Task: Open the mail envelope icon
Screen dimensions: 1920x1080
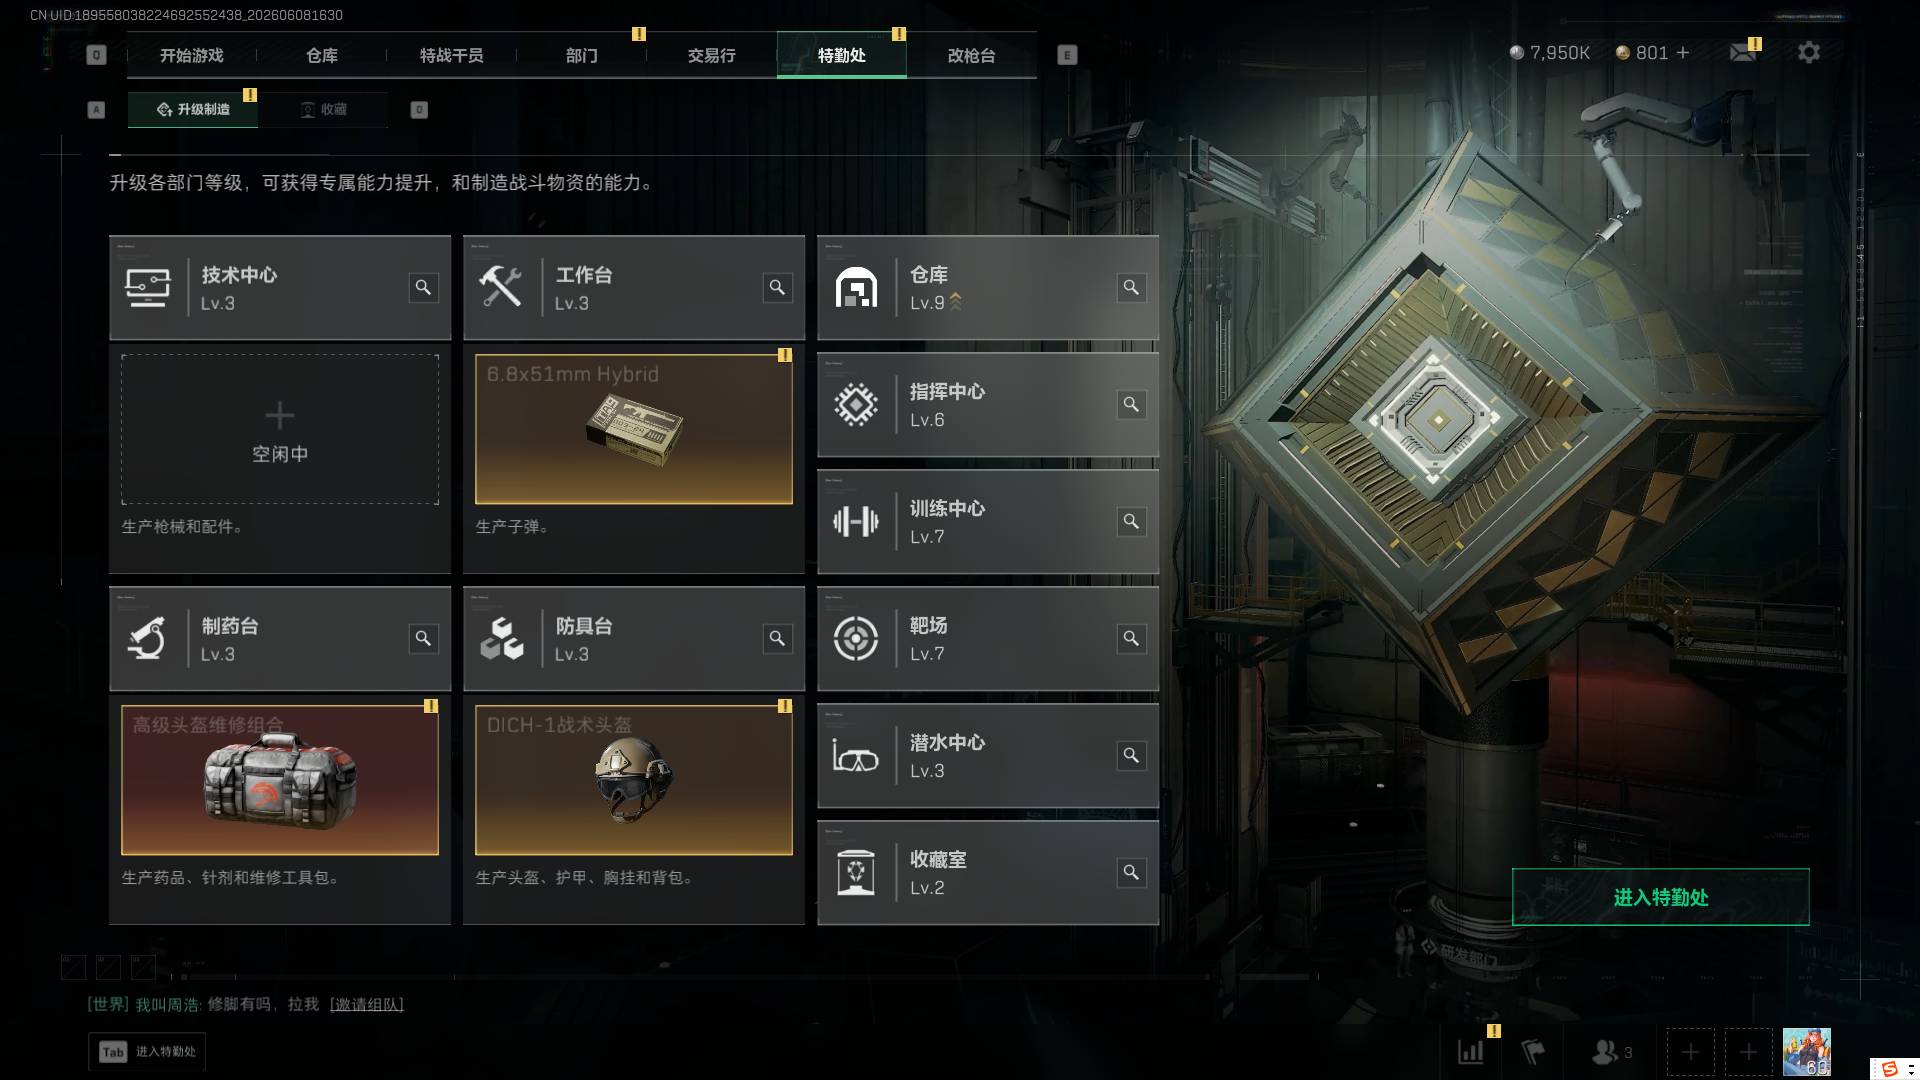Action: (x=1743, y=52)
